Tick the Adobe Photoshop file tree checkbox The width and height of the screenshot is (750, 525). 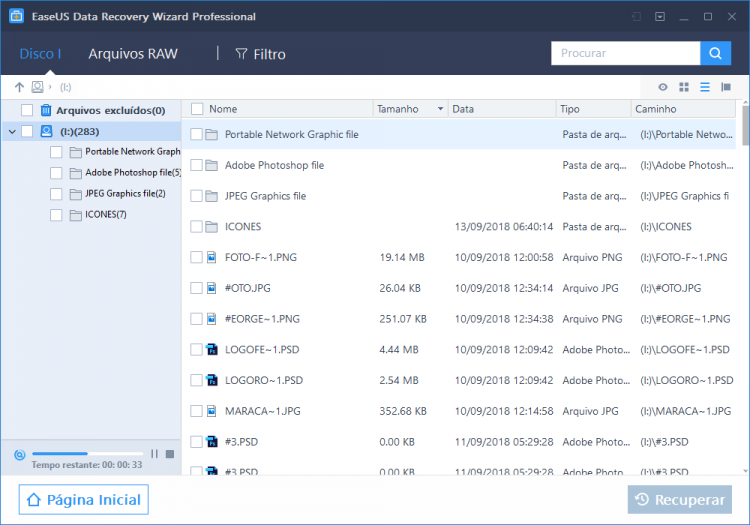point(56,173)
